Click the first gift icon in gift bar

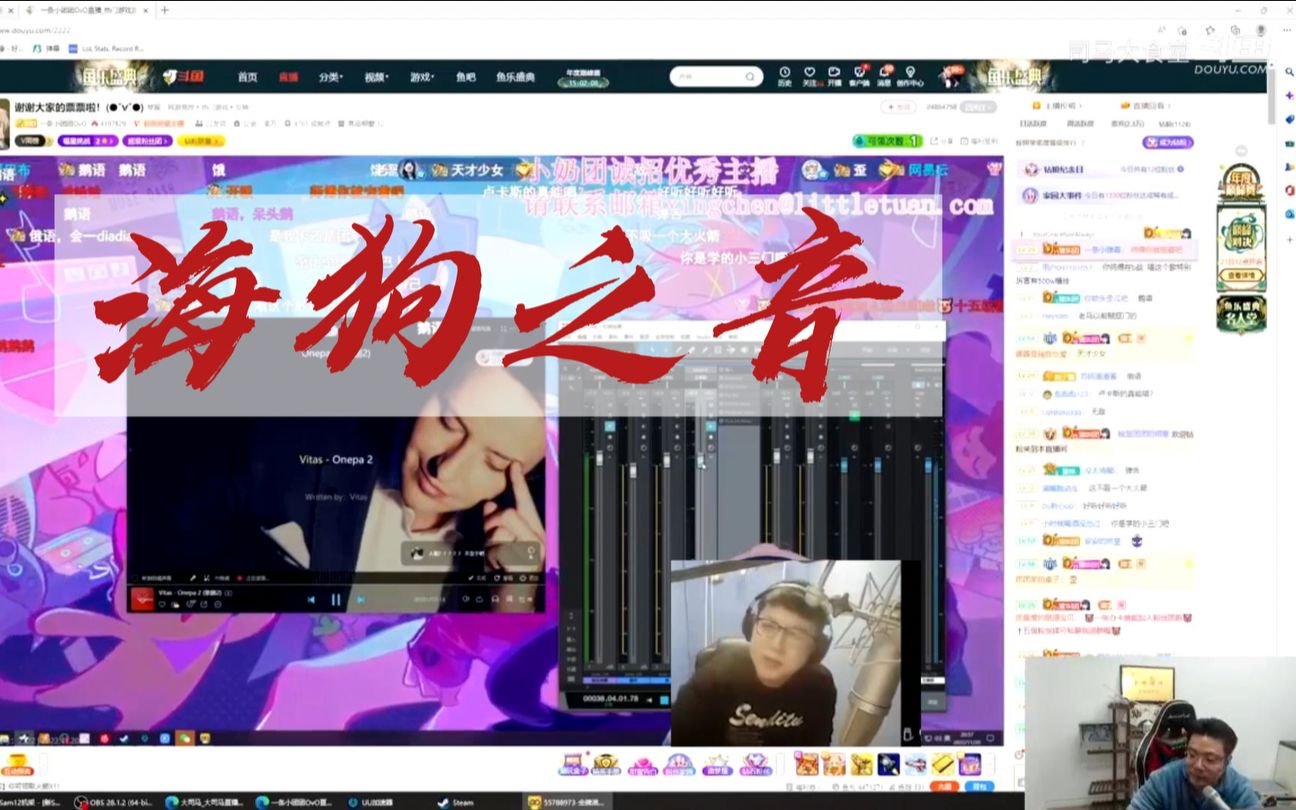point(573,765)
